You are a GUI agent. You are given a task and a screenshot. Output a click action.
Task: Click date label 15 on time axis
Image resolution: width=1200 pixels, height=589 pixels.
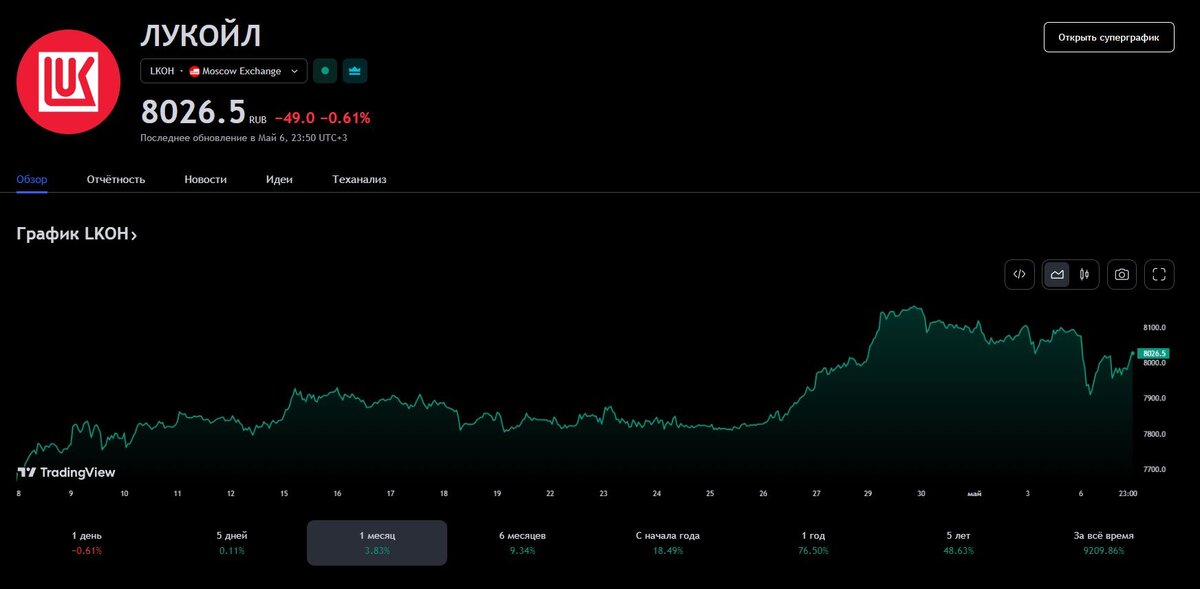(x=284, y=493)
